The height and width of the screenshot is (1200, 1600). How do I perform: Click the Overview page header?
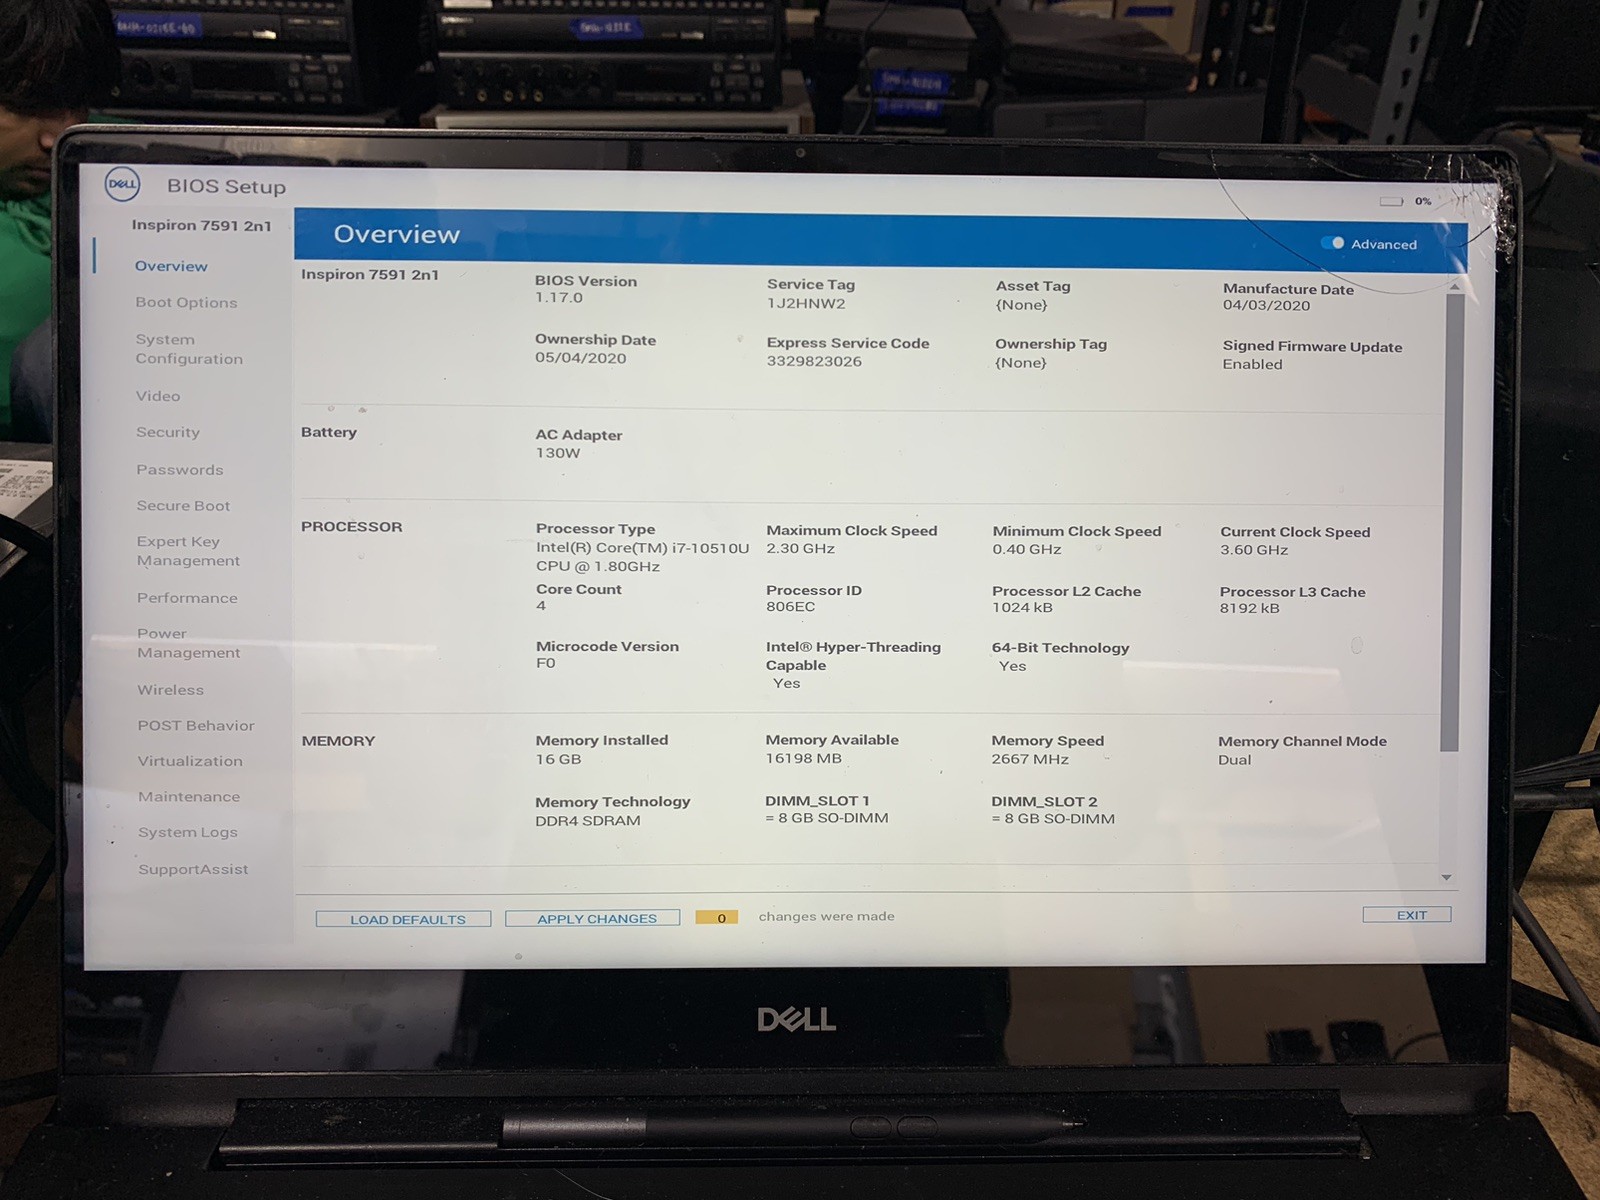(x=396, y=234)
